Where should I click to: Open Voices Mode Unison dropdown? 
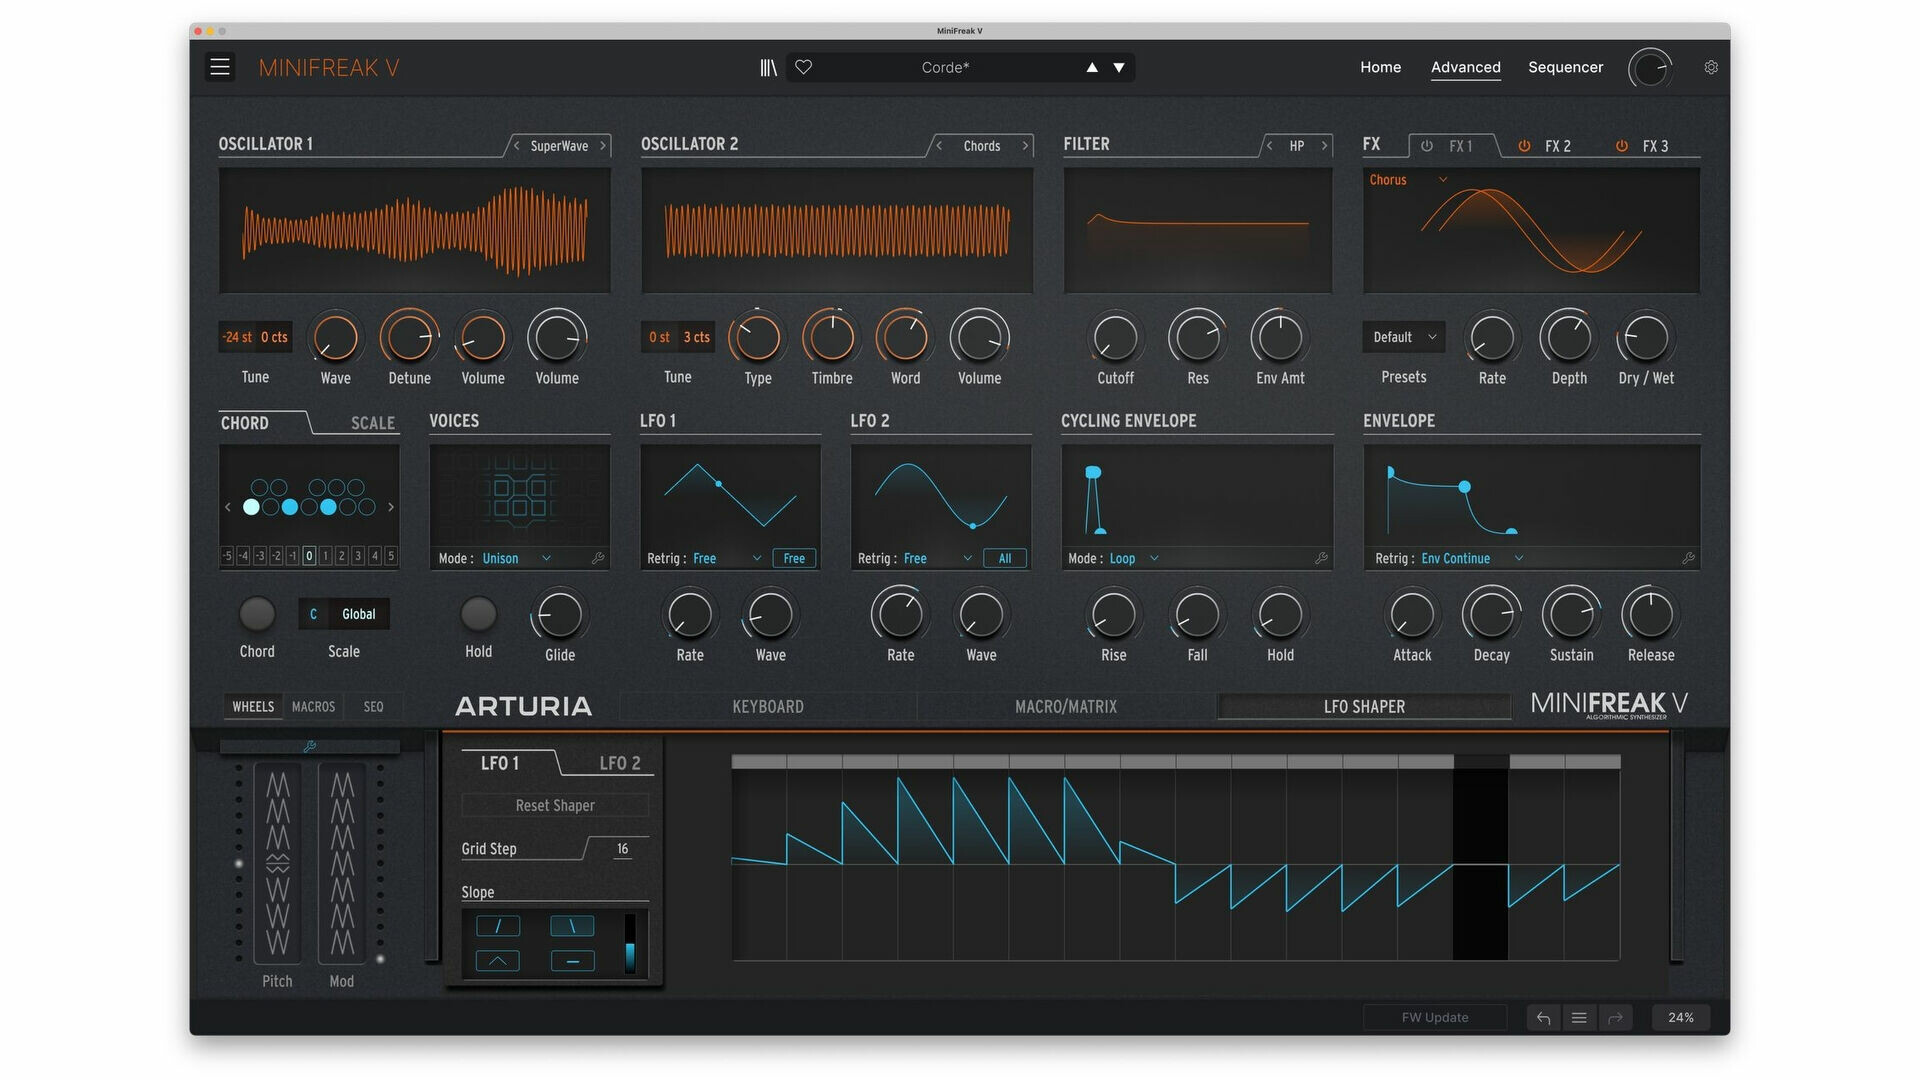pyautogui.click(x=516, y=559)
